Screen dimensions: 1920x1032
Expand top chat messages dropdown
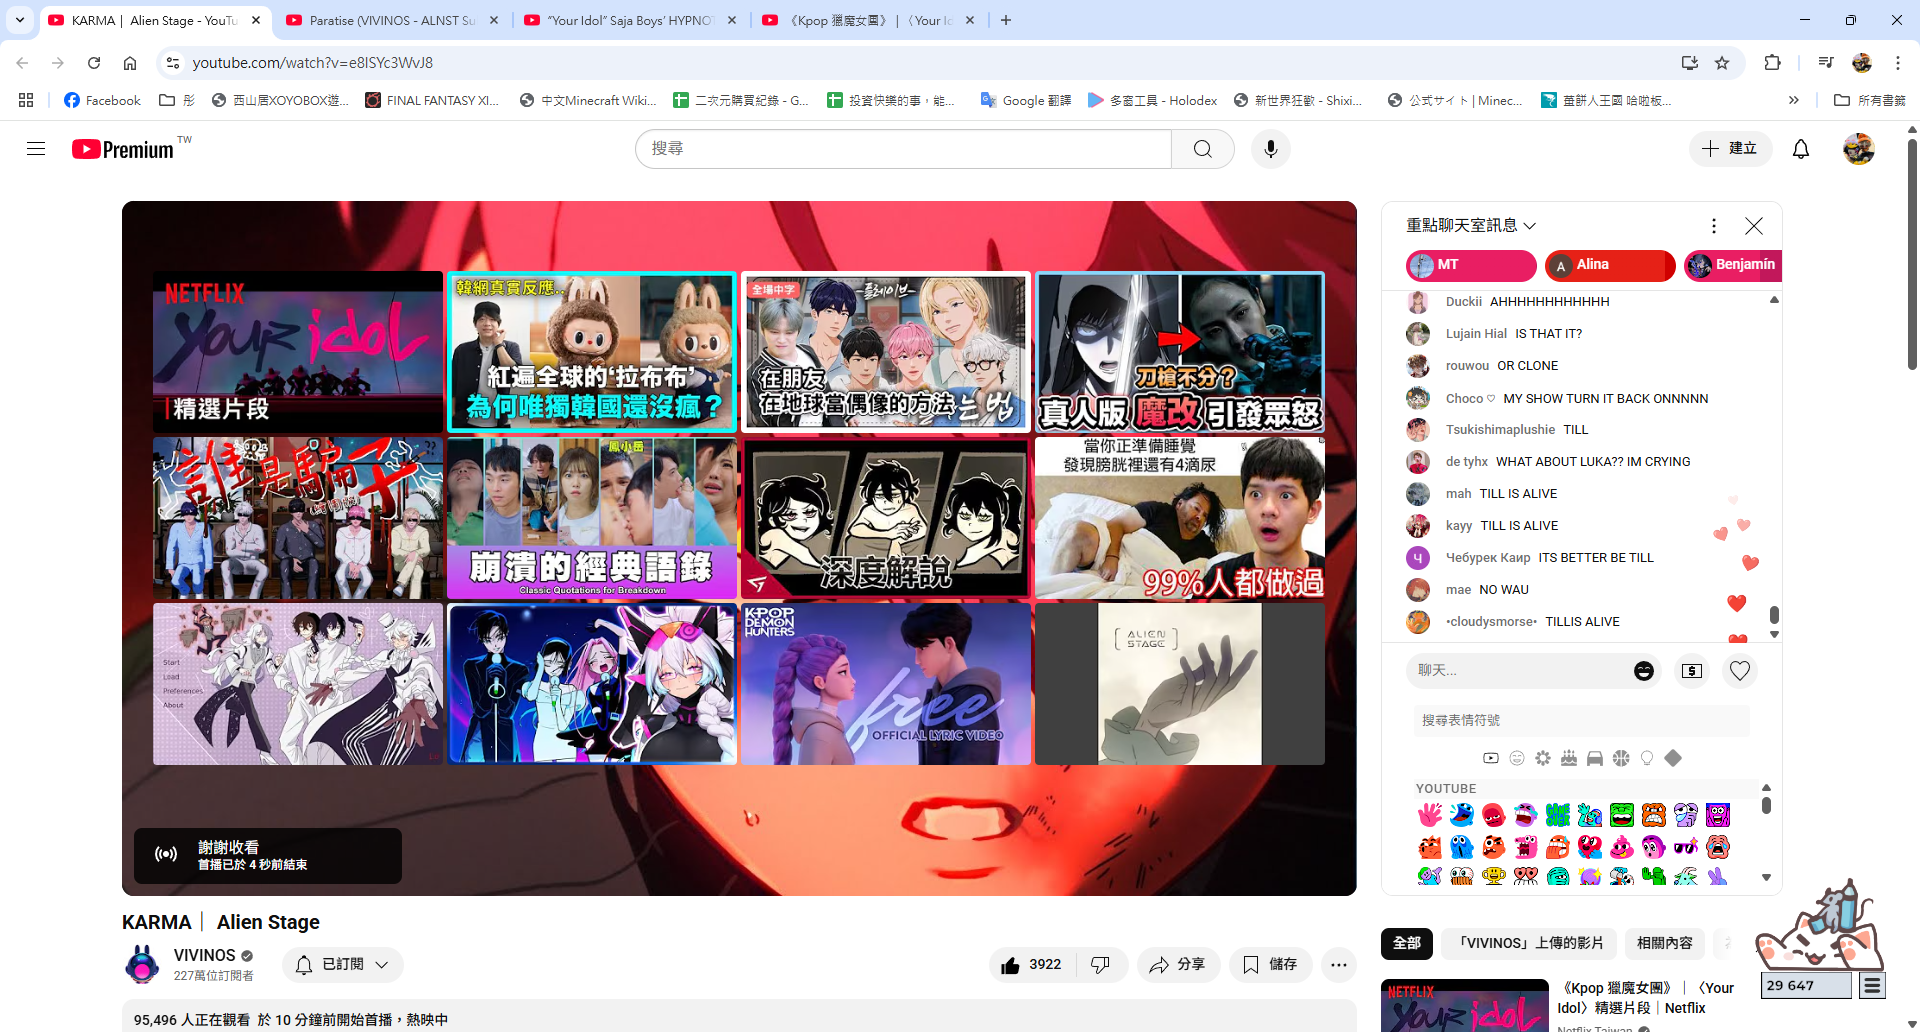pyautogui.click(x=1471, y=226)
